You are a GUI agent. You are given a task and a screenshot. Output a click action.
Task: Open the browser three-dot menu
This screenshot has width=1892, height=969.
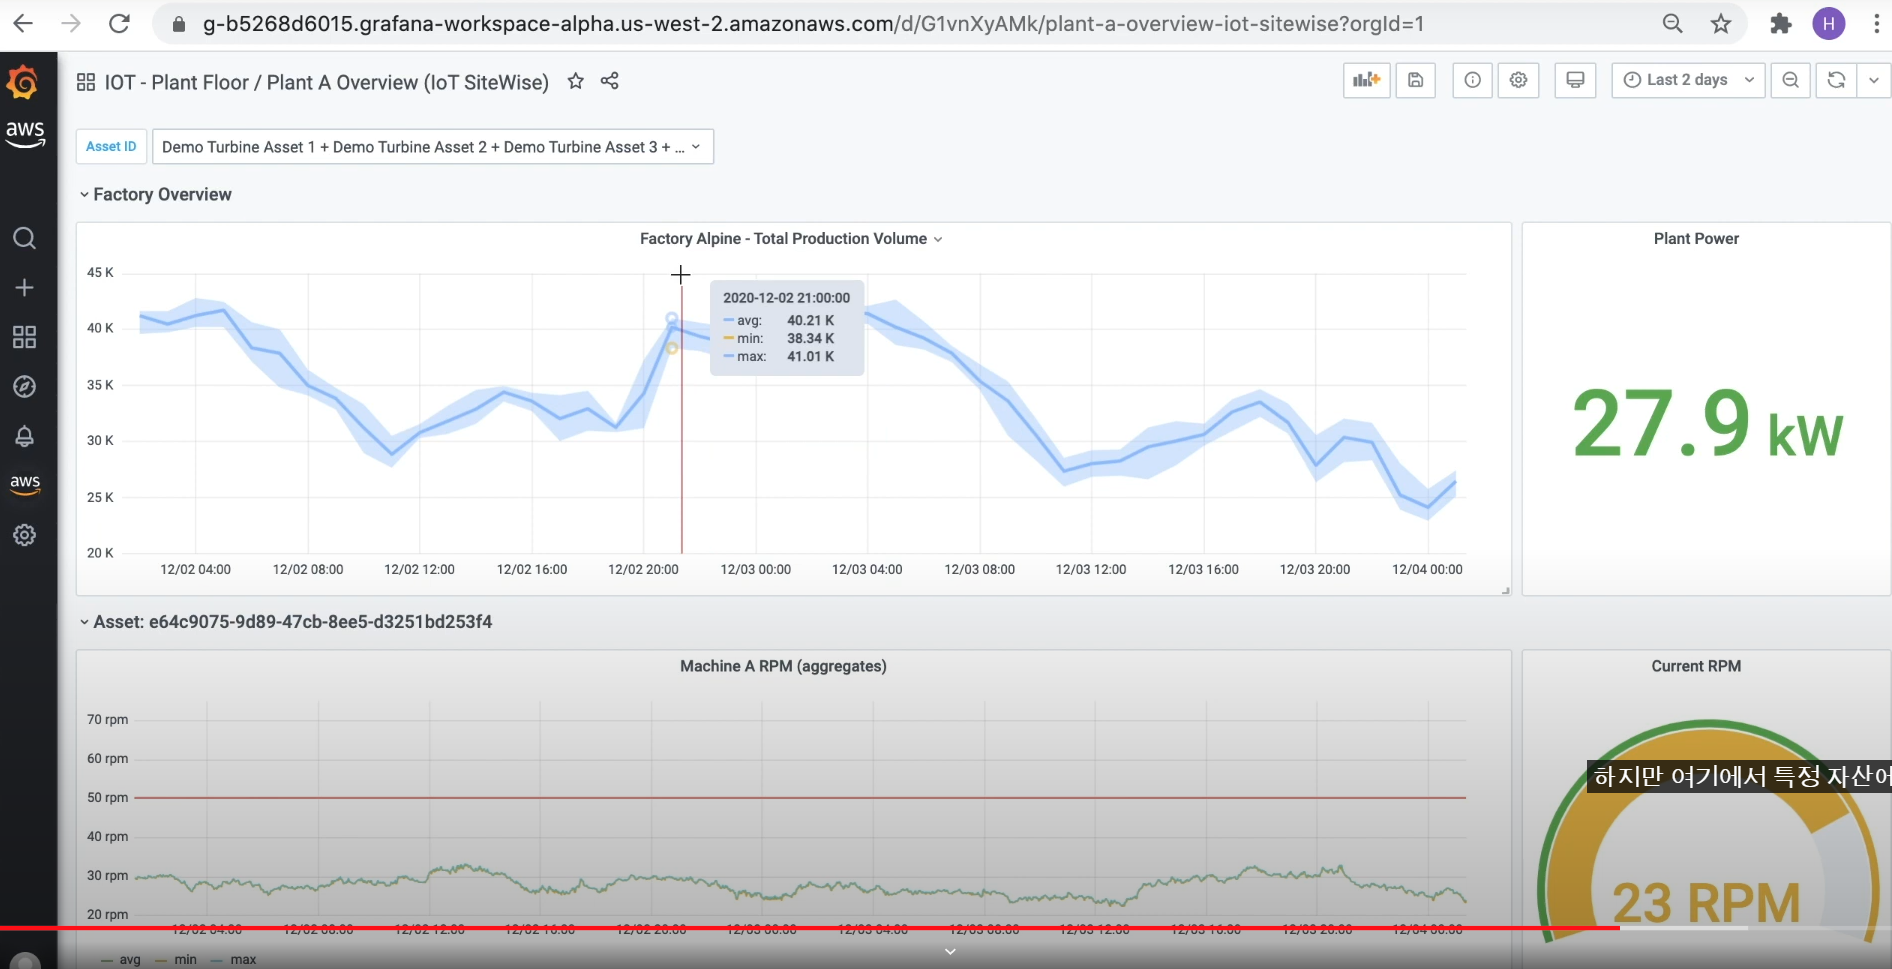tap(1876, 23)
